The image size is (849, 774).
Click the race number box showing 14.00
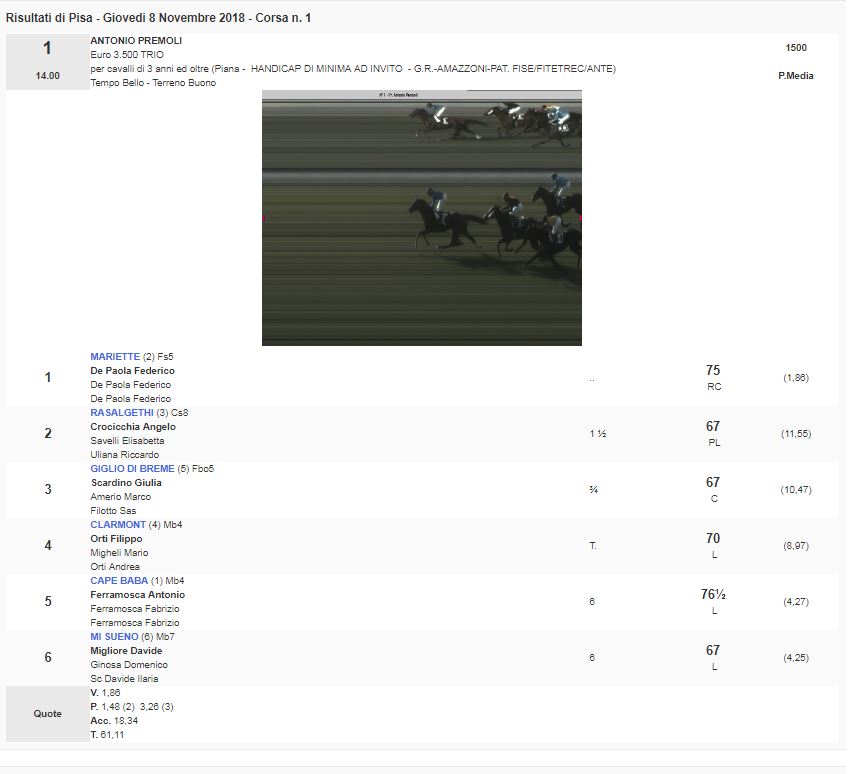click(47, 62)
